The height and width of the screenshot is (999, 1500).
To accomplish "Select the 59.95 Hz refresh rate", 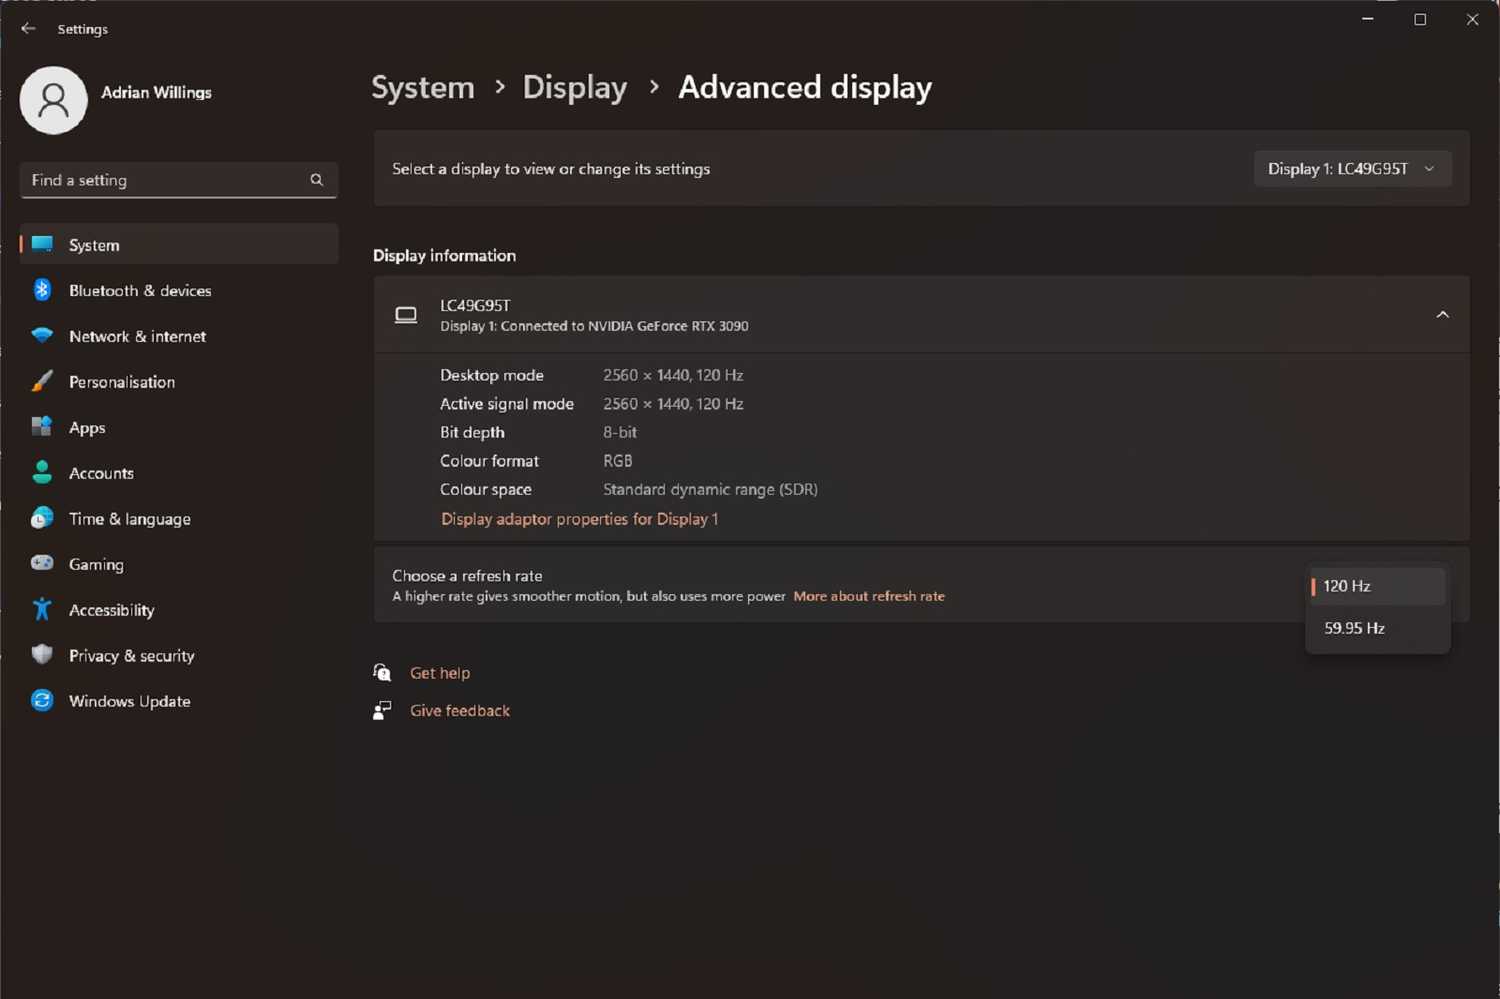I will [1354, 629].
